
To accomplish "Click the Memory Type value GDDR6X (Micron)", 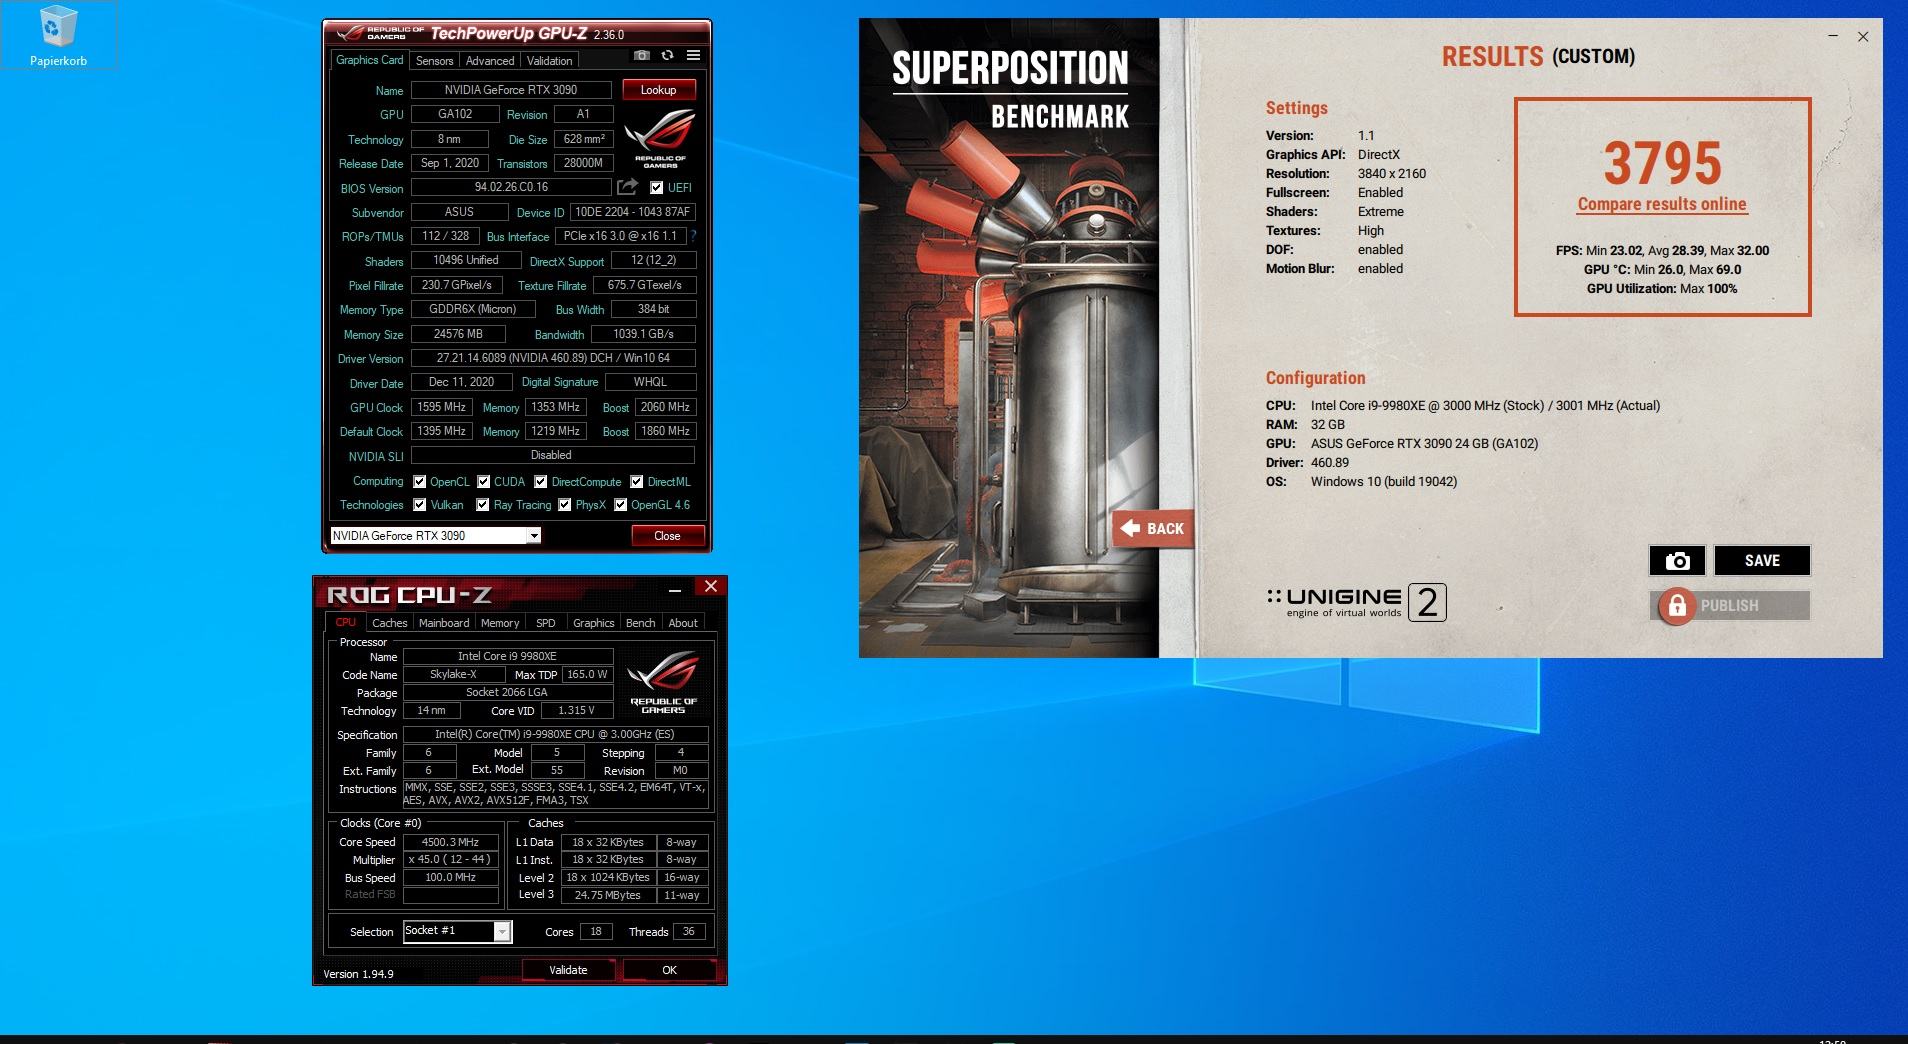I will 473,309.
